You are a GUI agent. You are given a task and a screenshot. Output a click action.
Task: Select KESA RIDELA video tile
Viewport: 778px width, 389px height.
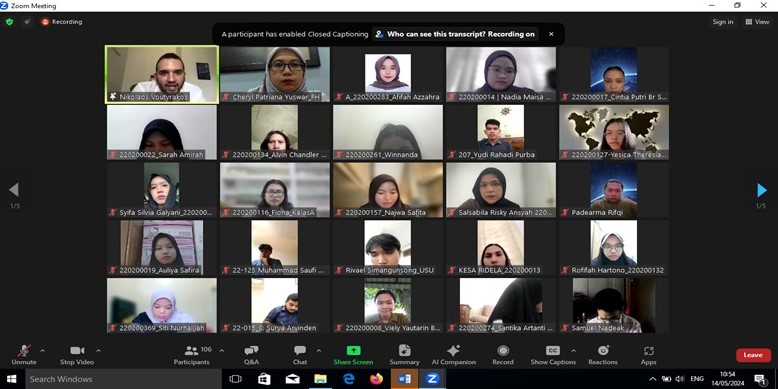pyautogui.click(x=501, y=248)
